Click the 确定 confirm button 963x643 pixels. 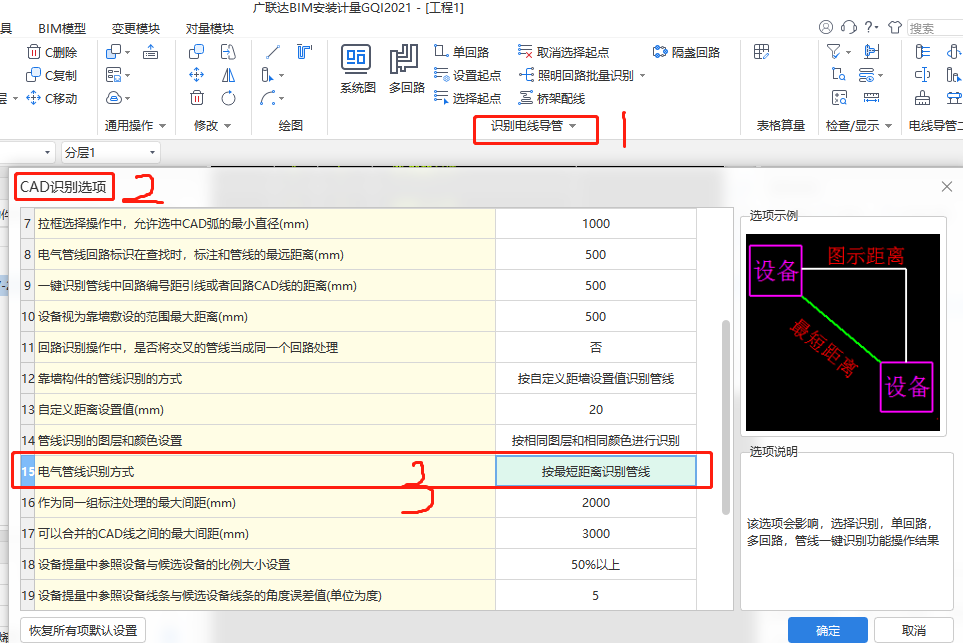pos(827,630)
